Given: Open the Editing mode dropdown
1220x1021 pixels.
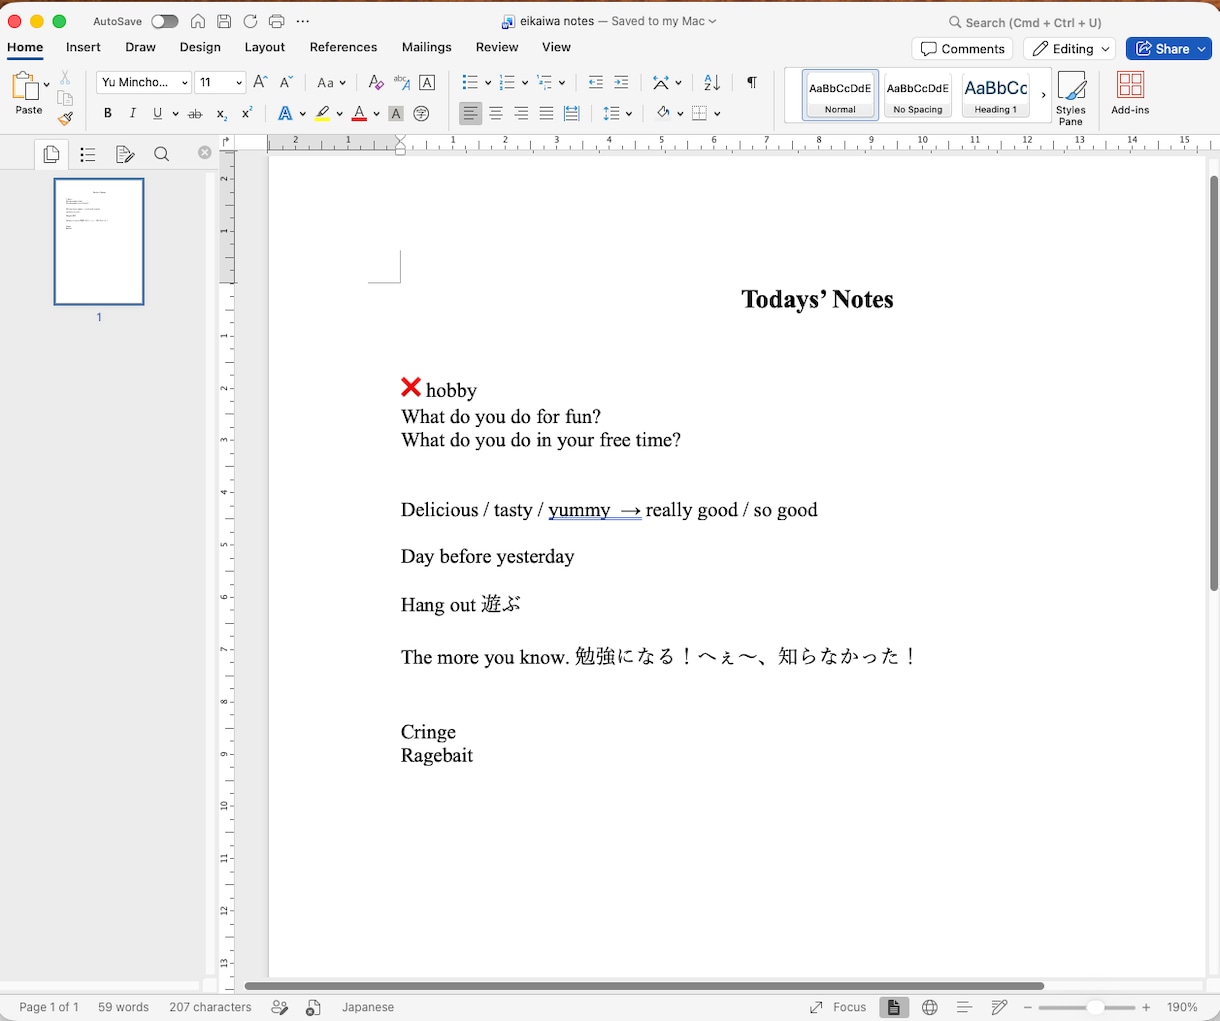Looking at the screenshot, I should 1069,49.
